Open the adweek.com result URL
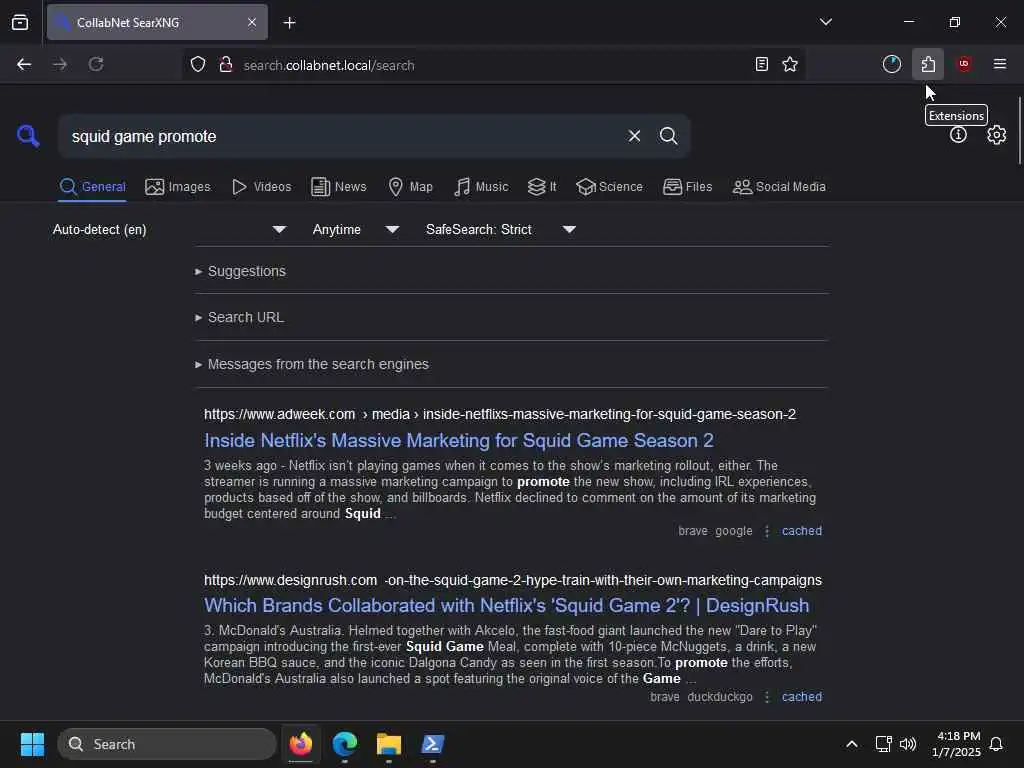The height and width of the screenshot is (768, 1024). (500, 415)
